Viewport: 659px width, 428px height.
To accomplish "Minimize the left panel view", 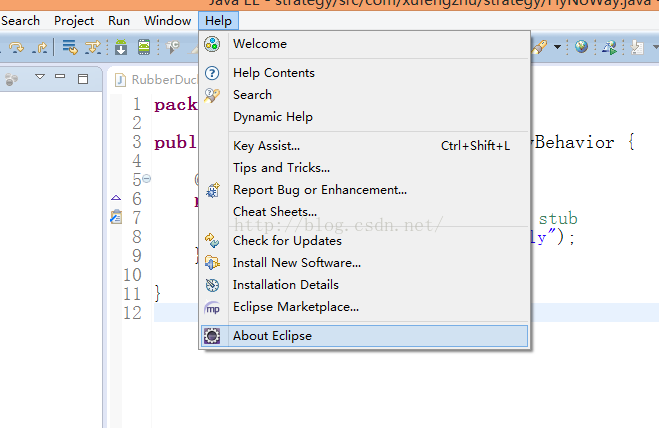I will pyautogui.click(x=60, y=77).
